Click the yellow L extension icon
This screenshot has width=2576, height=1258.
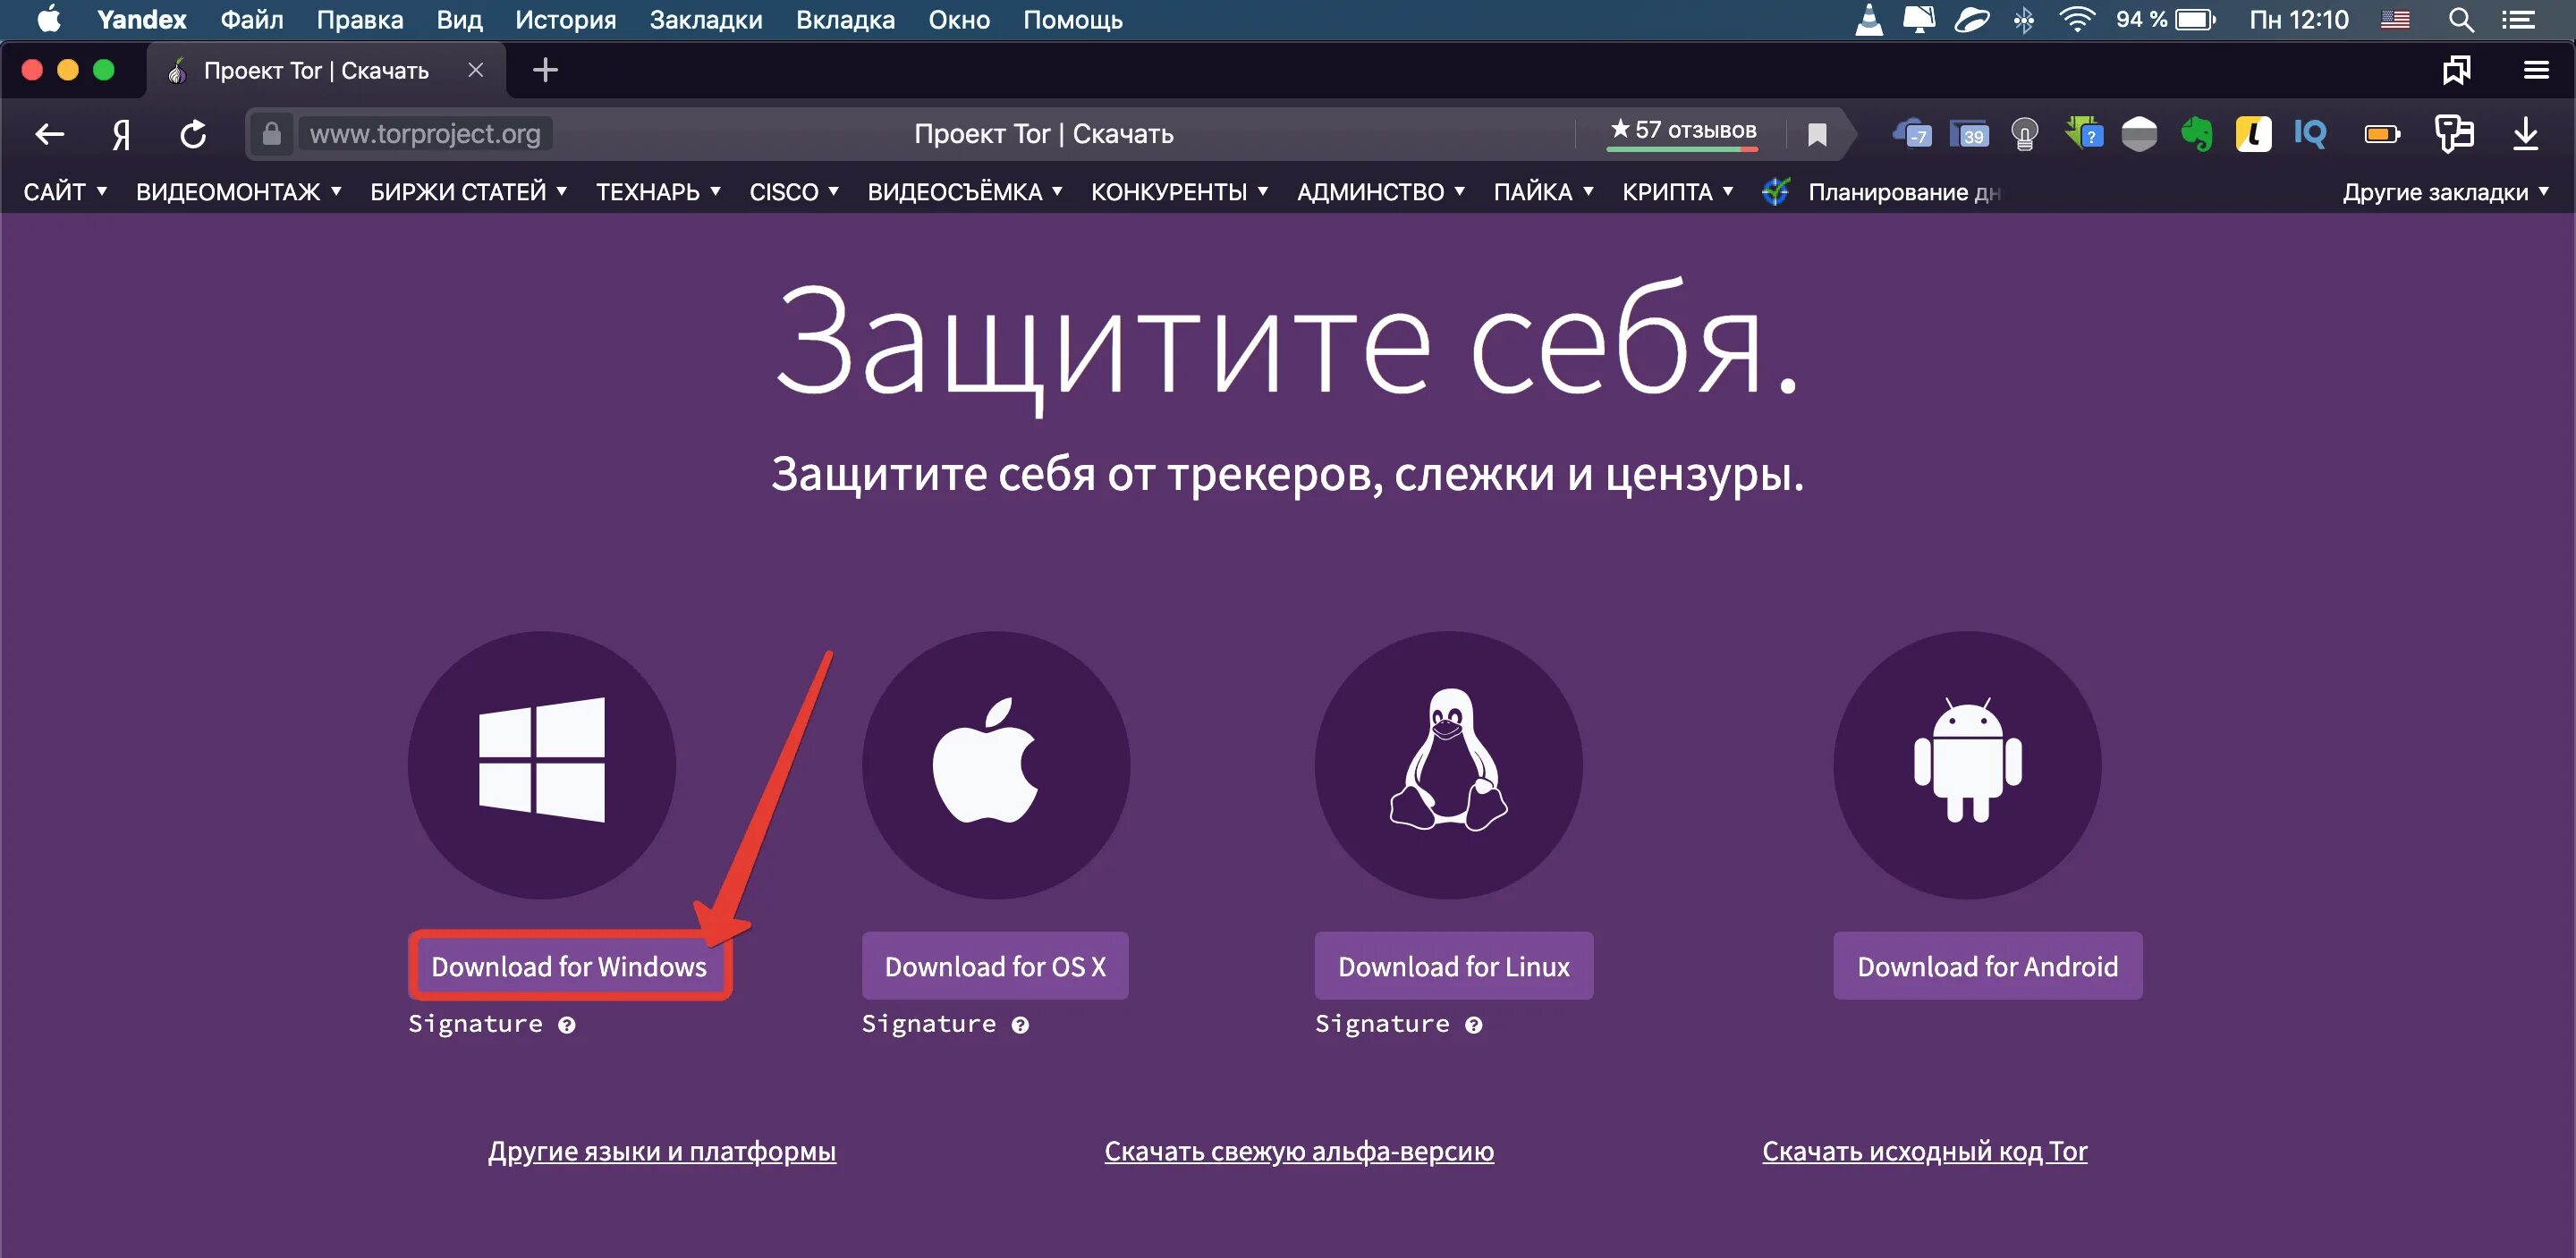tap(2253, 134)
